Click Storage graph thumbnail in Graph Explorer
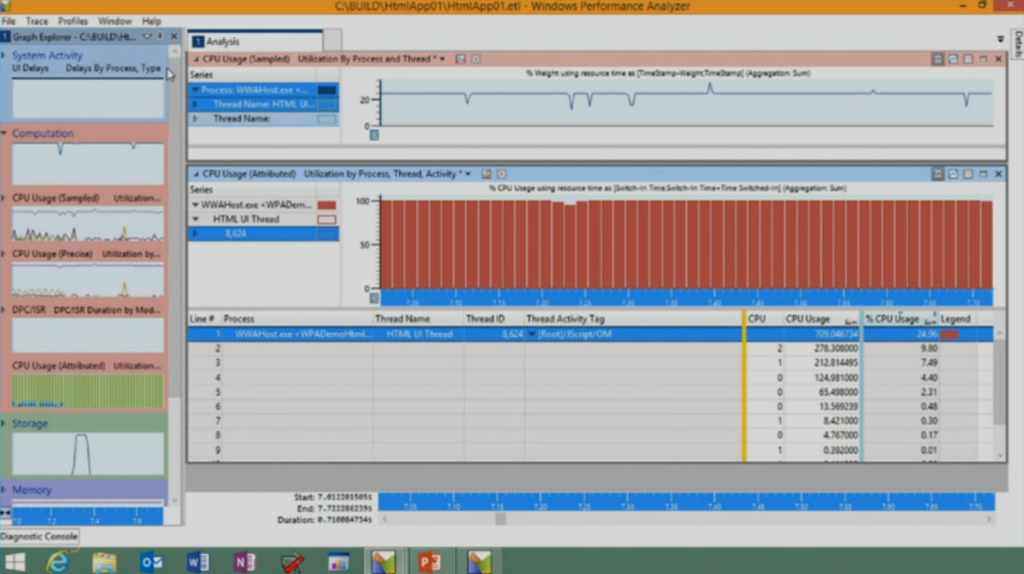This screenshot has width=1024, height=574. tap(88, 453)
